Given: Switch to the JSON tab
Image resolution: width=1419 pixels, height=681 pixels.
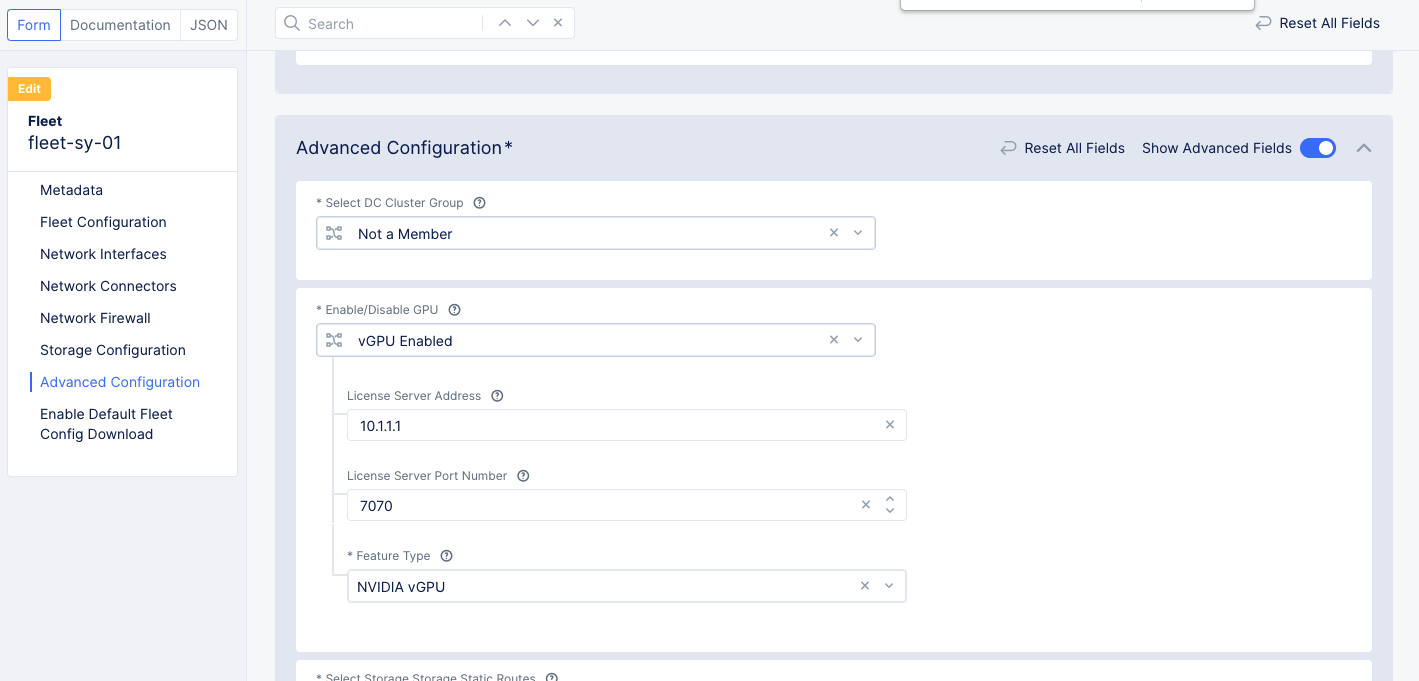Looking at the screenshot, I should click(x=208, y=24).
